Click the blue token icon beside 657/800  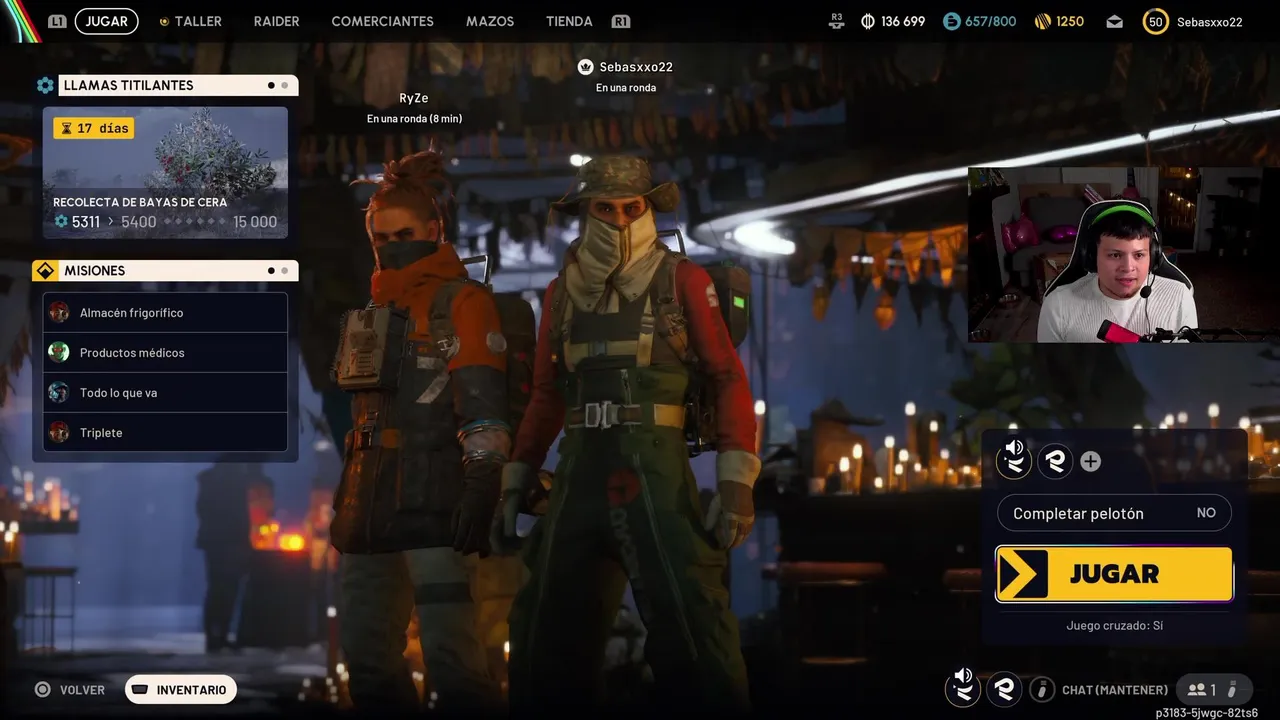click(x=952, y=21)
